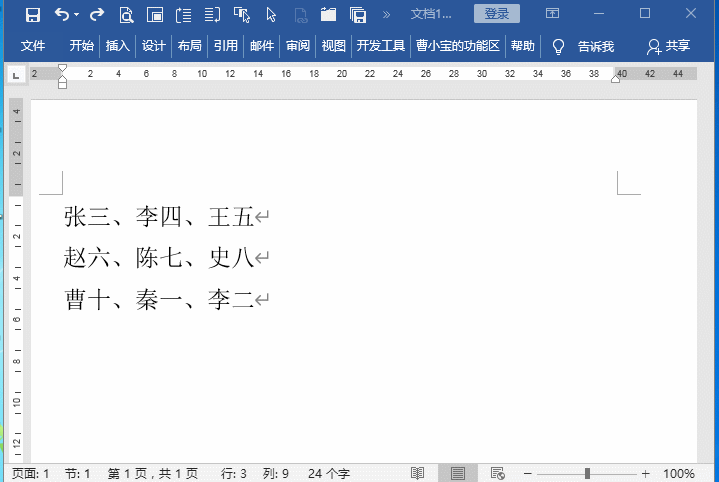The image size is (719, 482).
Task: Click the line spacing icon with the left bracket
Action: coord(183,15)
